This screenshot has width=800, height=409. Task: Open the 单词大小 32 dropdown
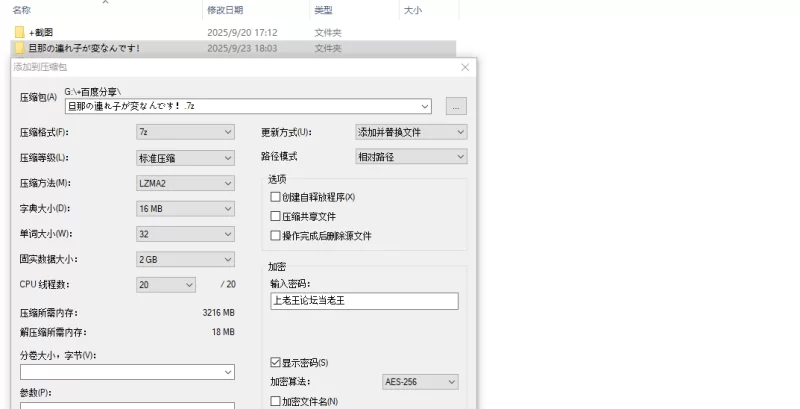point(185,234)
